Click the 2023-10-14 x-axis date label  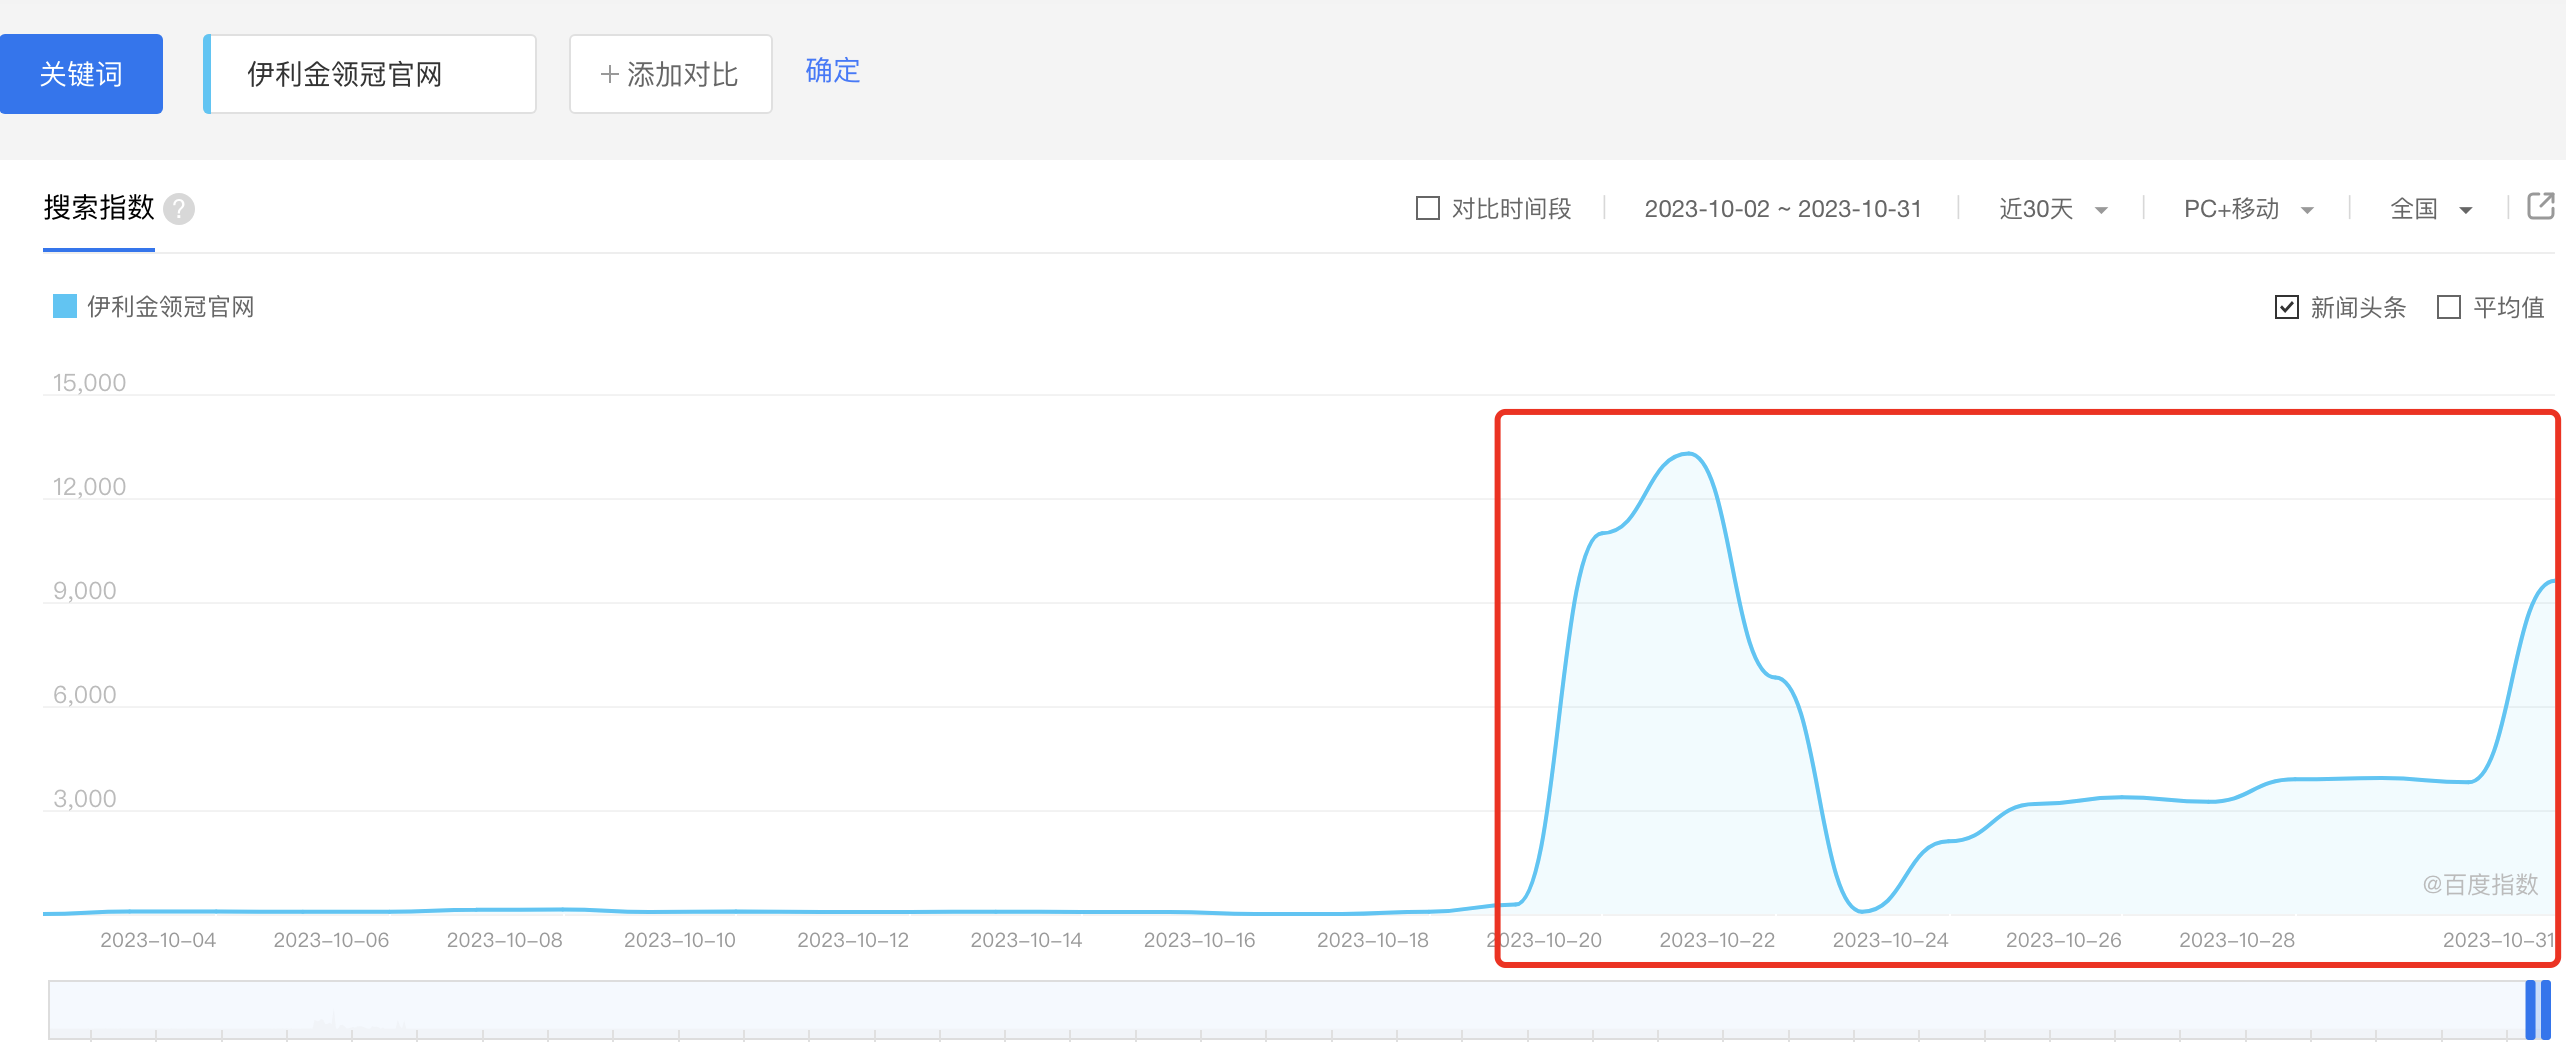point(1026,940)
